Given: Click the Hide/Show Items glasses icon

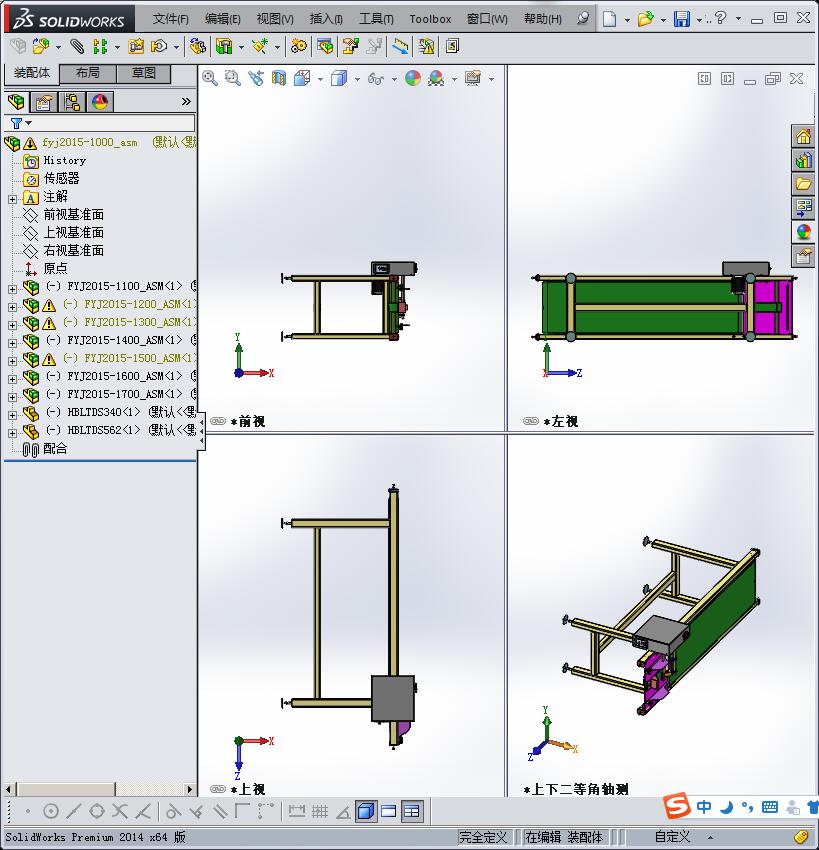Looking at the screenshot, I should coord(375,79).
